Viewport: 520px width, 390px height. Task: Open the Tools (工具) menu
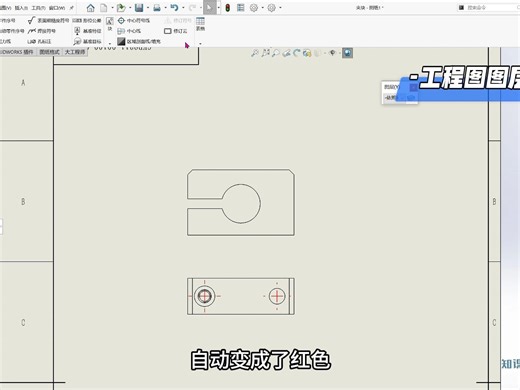[38, 8]
